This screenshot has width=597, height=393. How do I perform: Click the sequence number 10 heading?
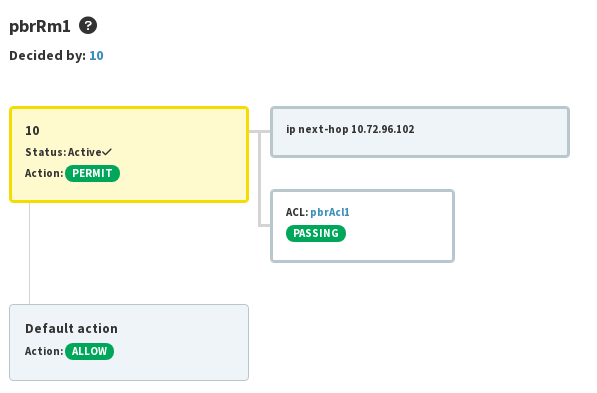(32, 131)
